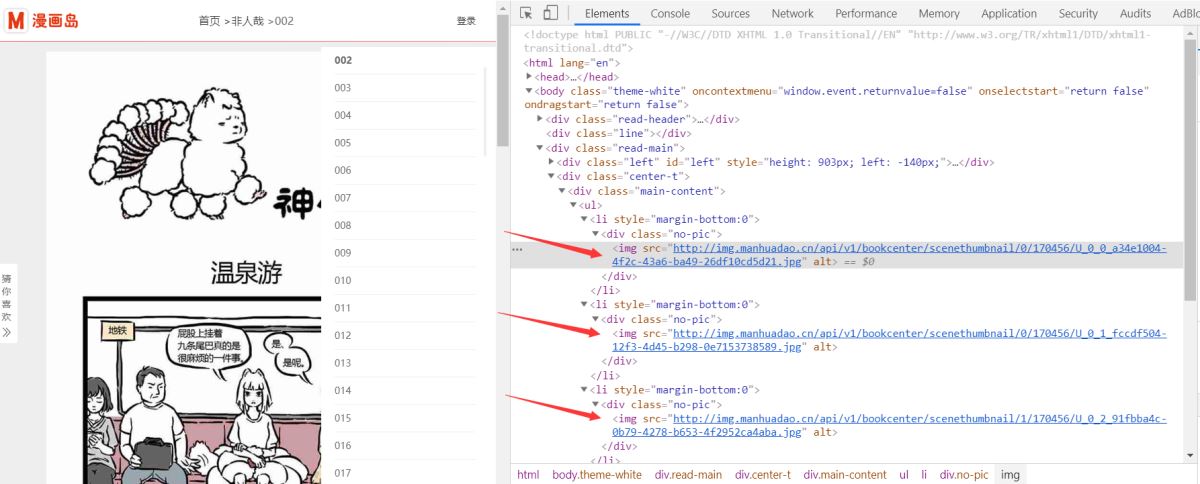Expand the 猜你喜欢 side panel arrows

point(7,332)
